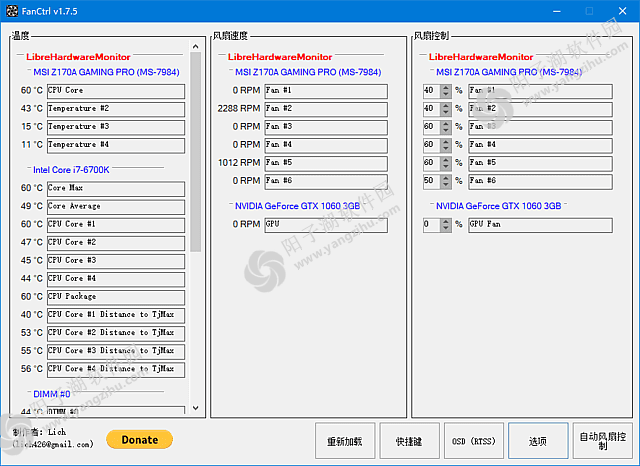Decrease Fan #3 control percentage with down arrow
Viewport: 640px width, 466px height.
click(x=446, y=130)
